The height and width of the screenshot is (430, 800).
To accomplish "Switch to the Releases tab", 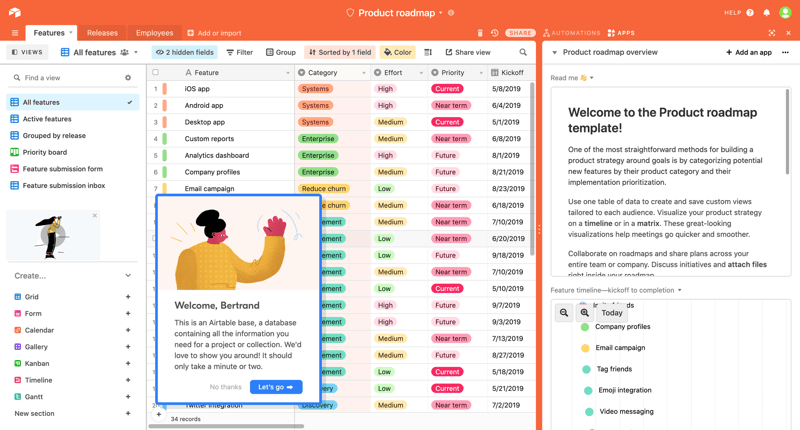I will click(x=102, y=33).
